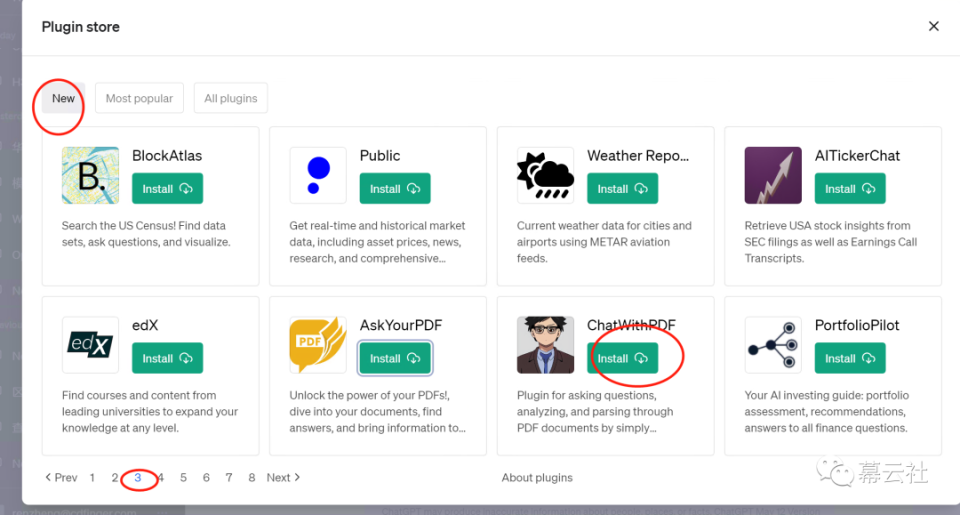
Task: Install the AITickerChat plugin
Action: 850,189
